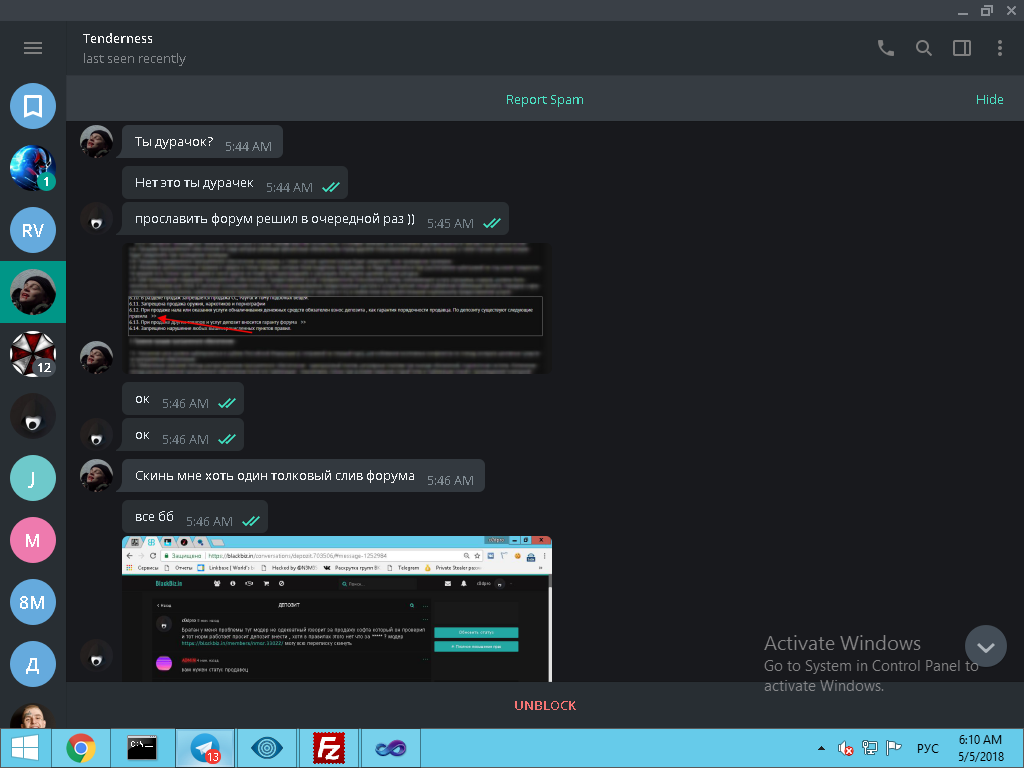Open the pink M contact chat

pos(33,540)
